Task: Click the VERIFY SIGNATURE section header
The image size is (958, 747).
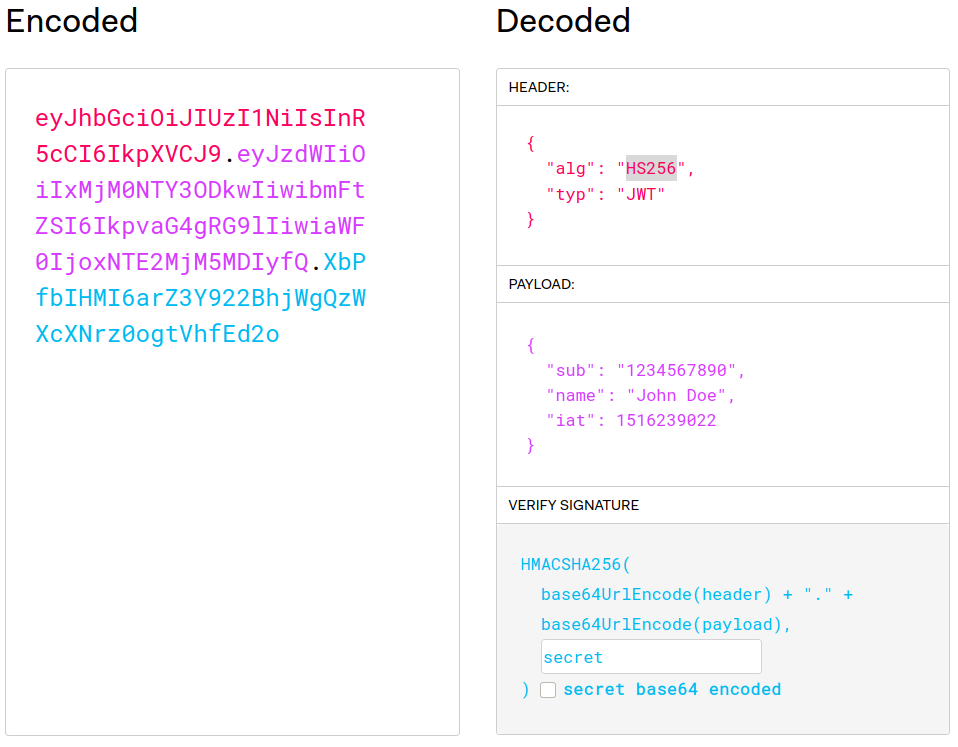Action: 571,505
